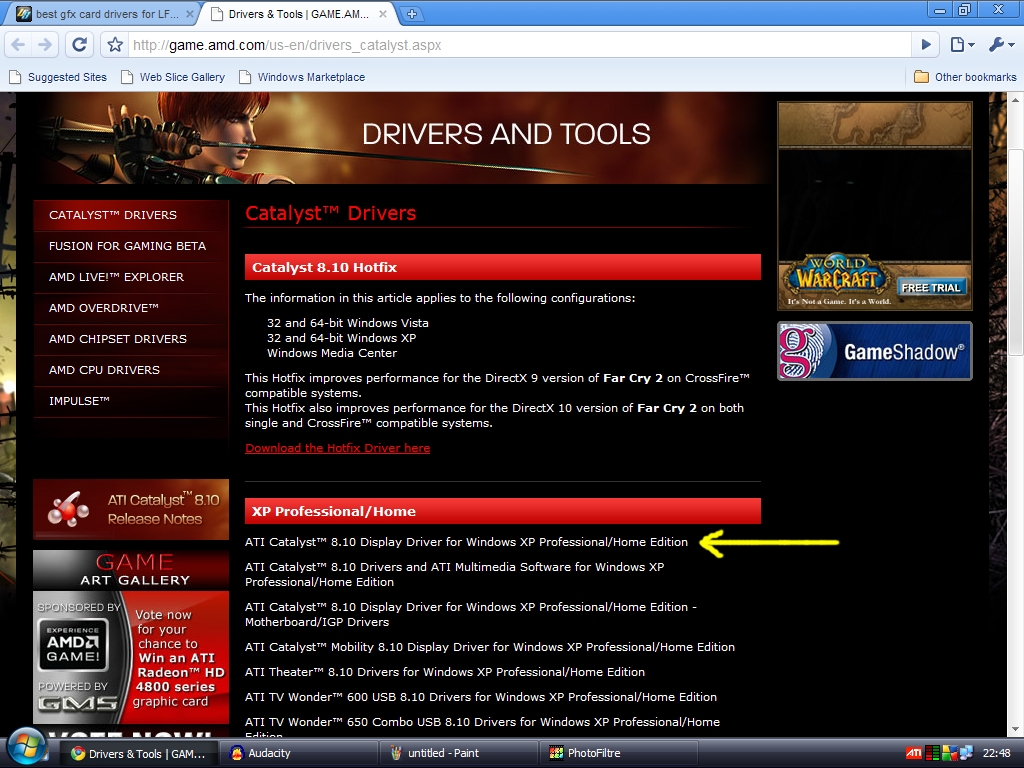
Task: Click Download the Hotfix Driver here link
Action: coord(338,448)
